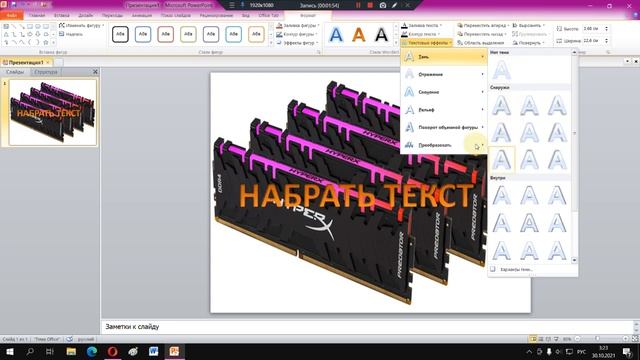Screen dimensions: 640x360
Task: Open the recorder hamburger menu
Action: (231, 5)
